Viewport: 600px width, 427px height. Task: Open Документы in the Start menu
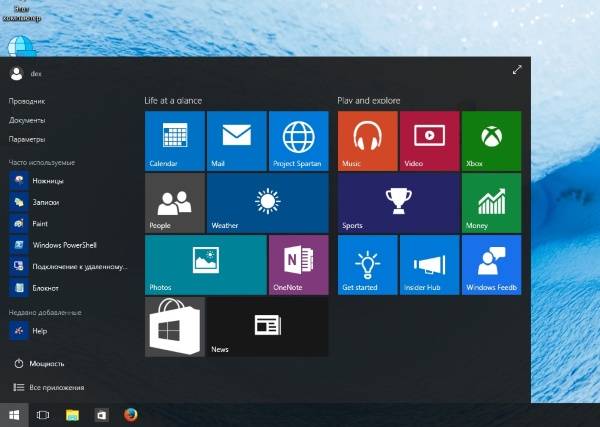tap(27, 120)
